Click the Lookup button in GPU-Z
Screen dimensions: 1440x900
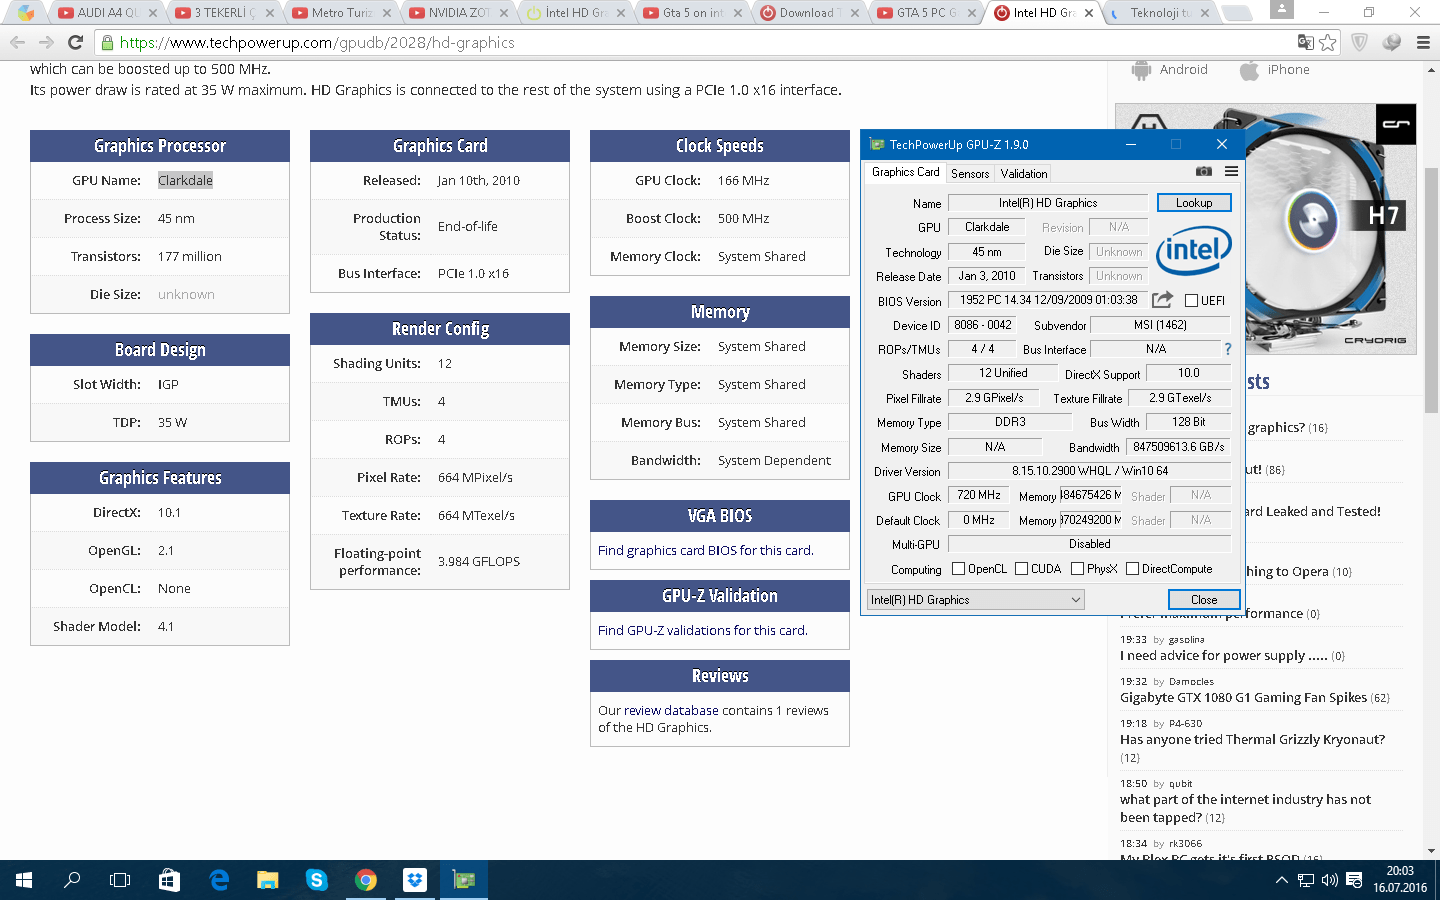[1194, 203]
